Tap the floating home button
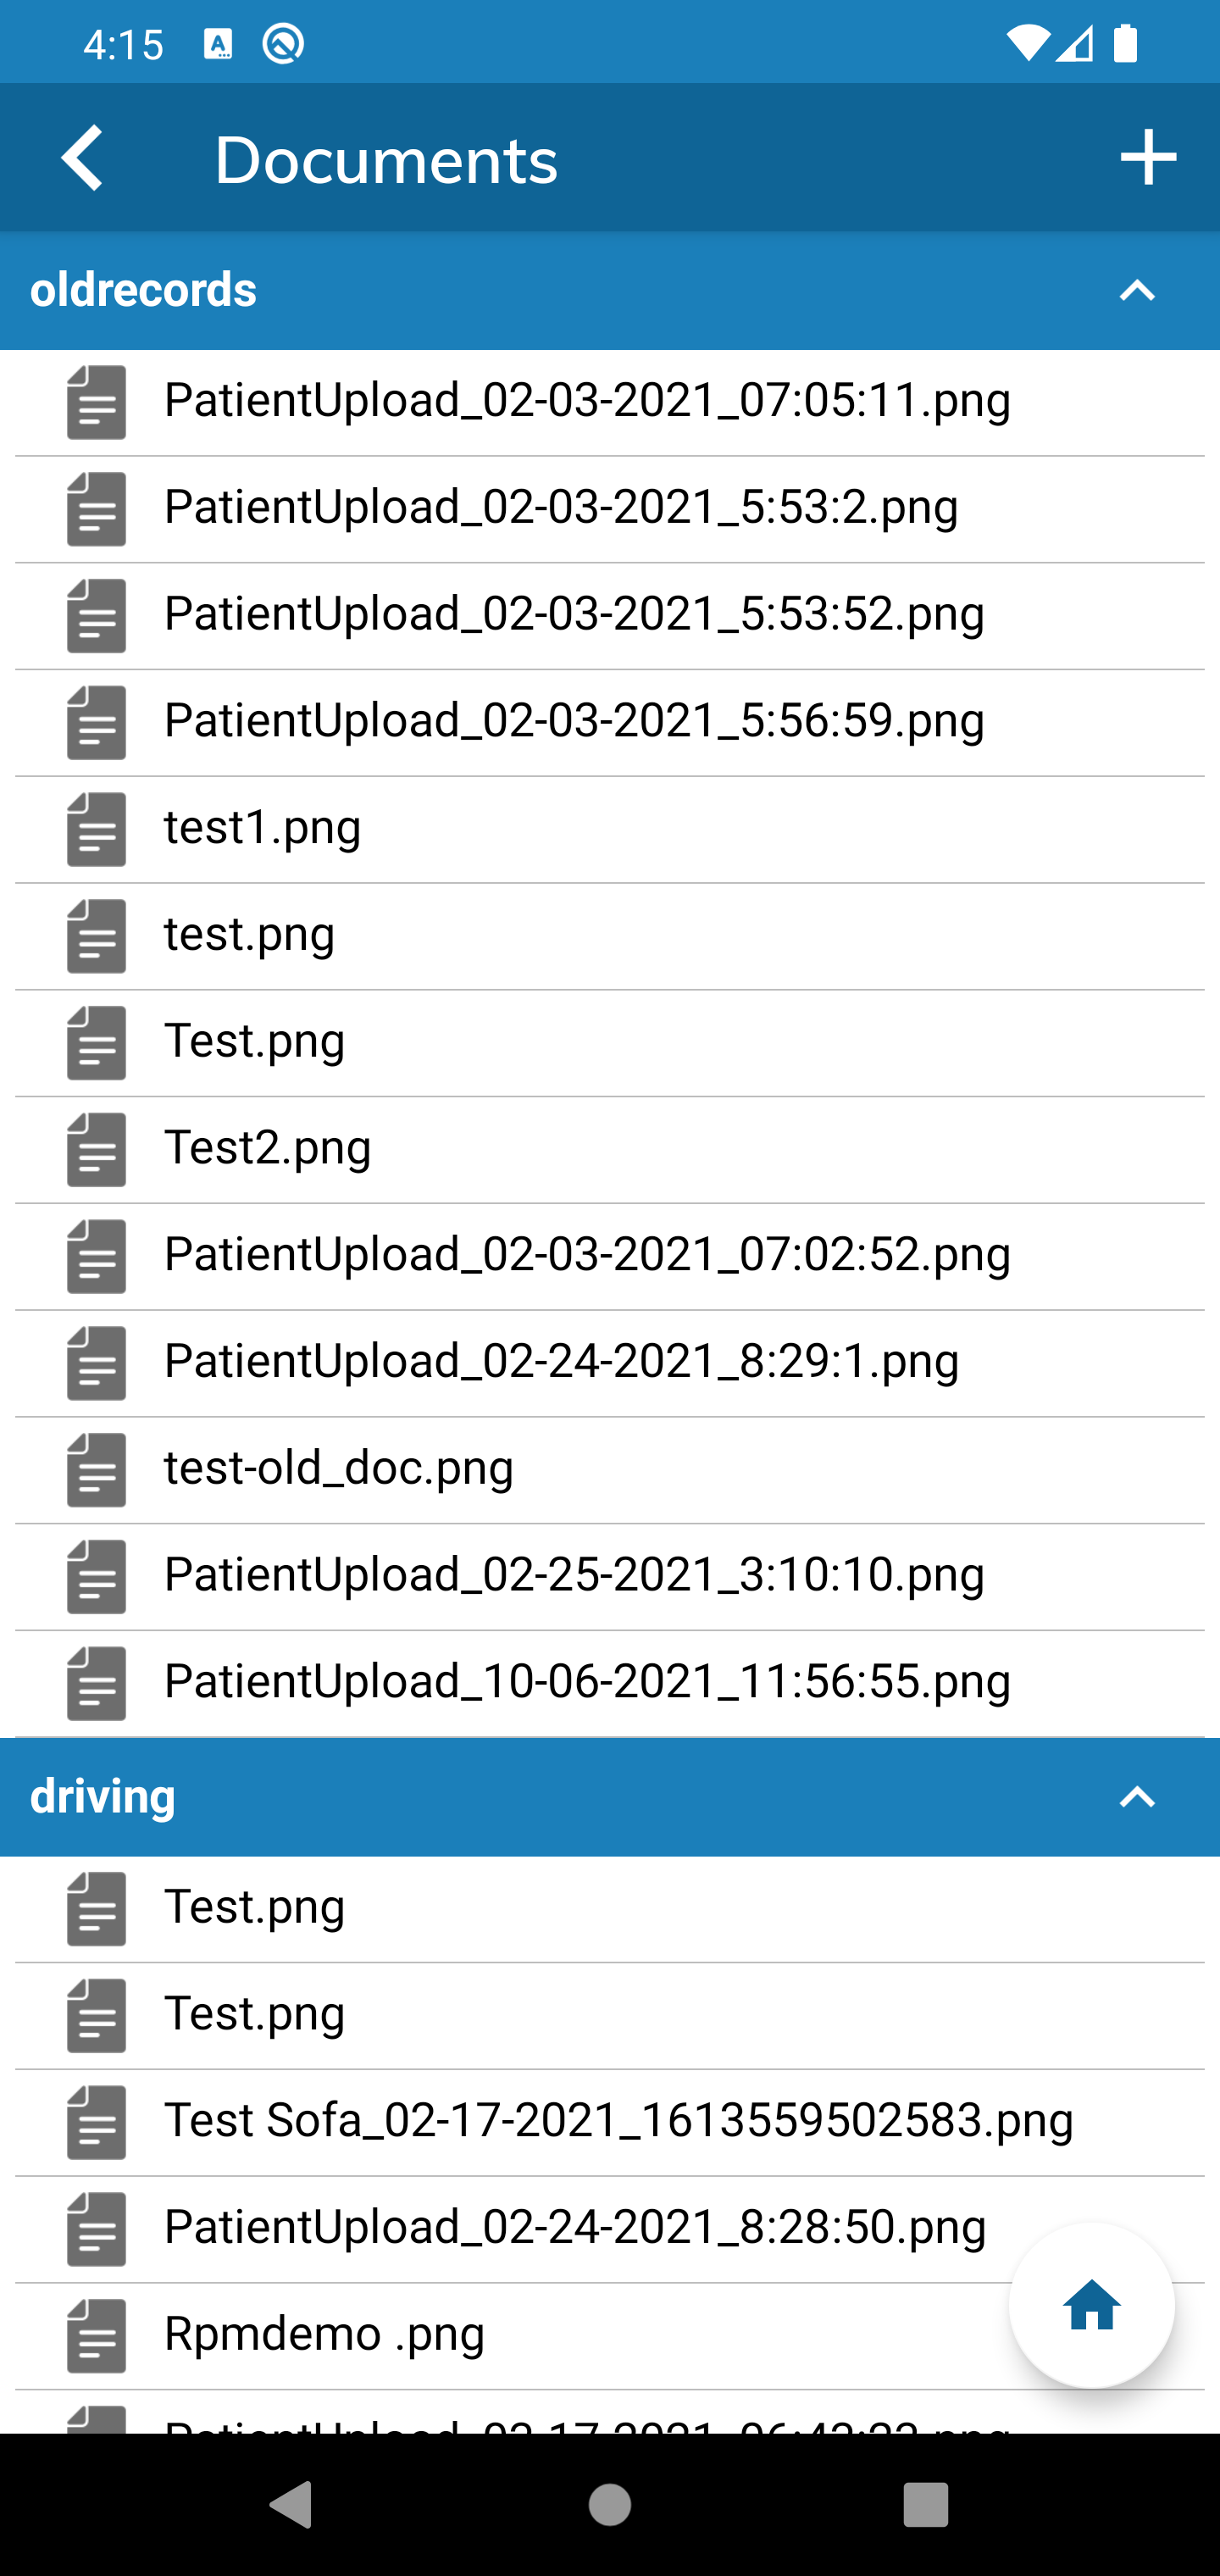This screenshot has width=1220, height=2576. (x=1091, y=2305)
